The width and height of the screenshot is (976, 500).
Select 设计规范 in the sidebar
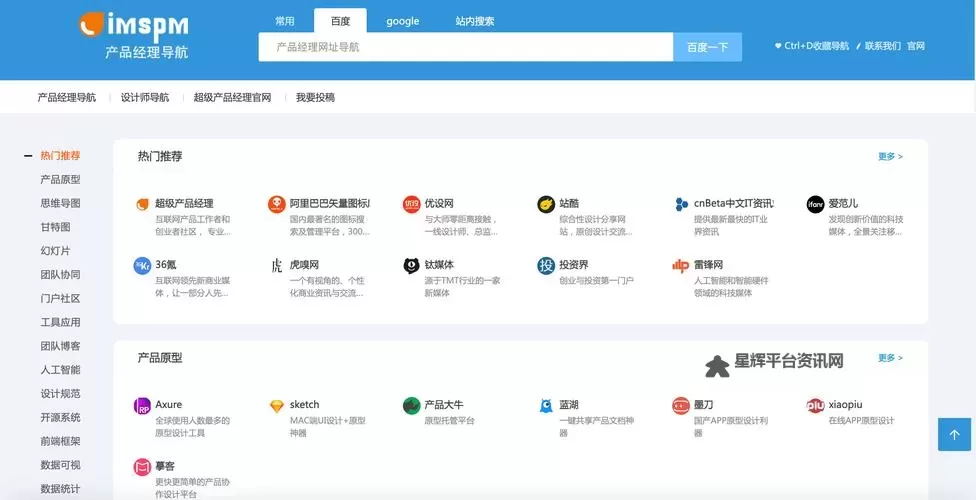tap(60, 394)
